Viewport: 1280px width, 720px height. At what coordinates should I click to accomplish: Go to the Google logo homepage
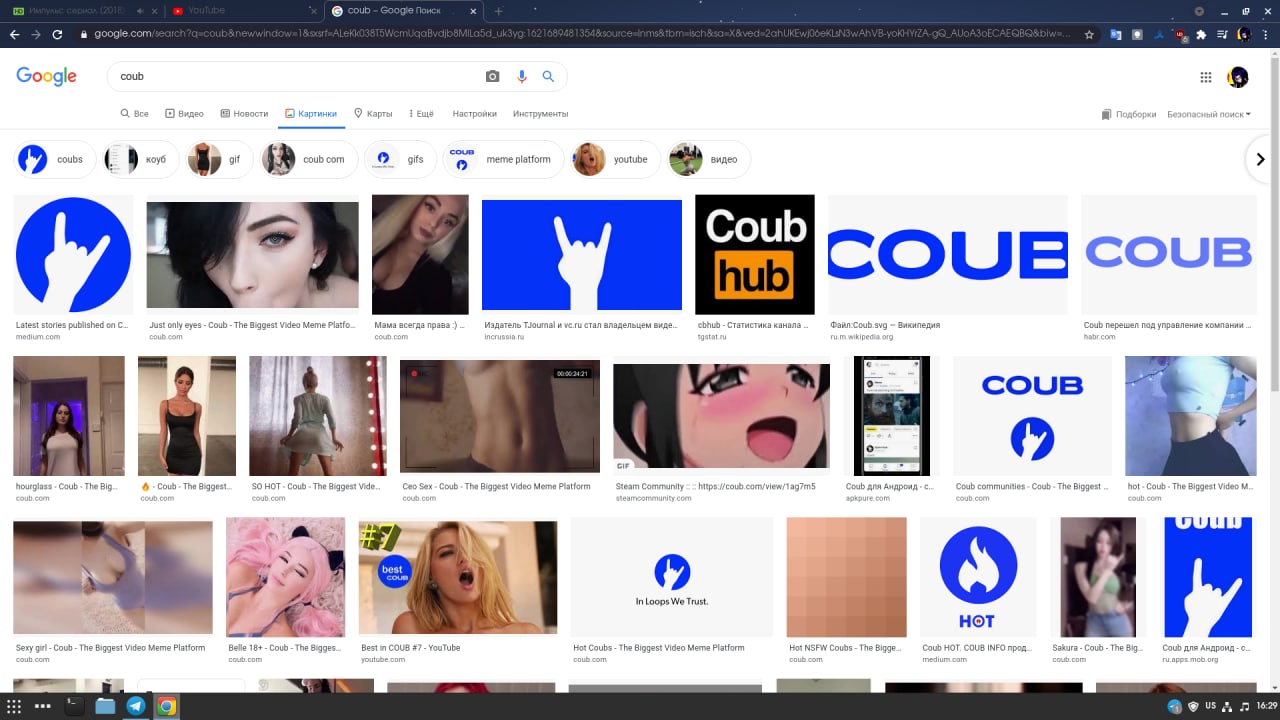click(46, 77)
